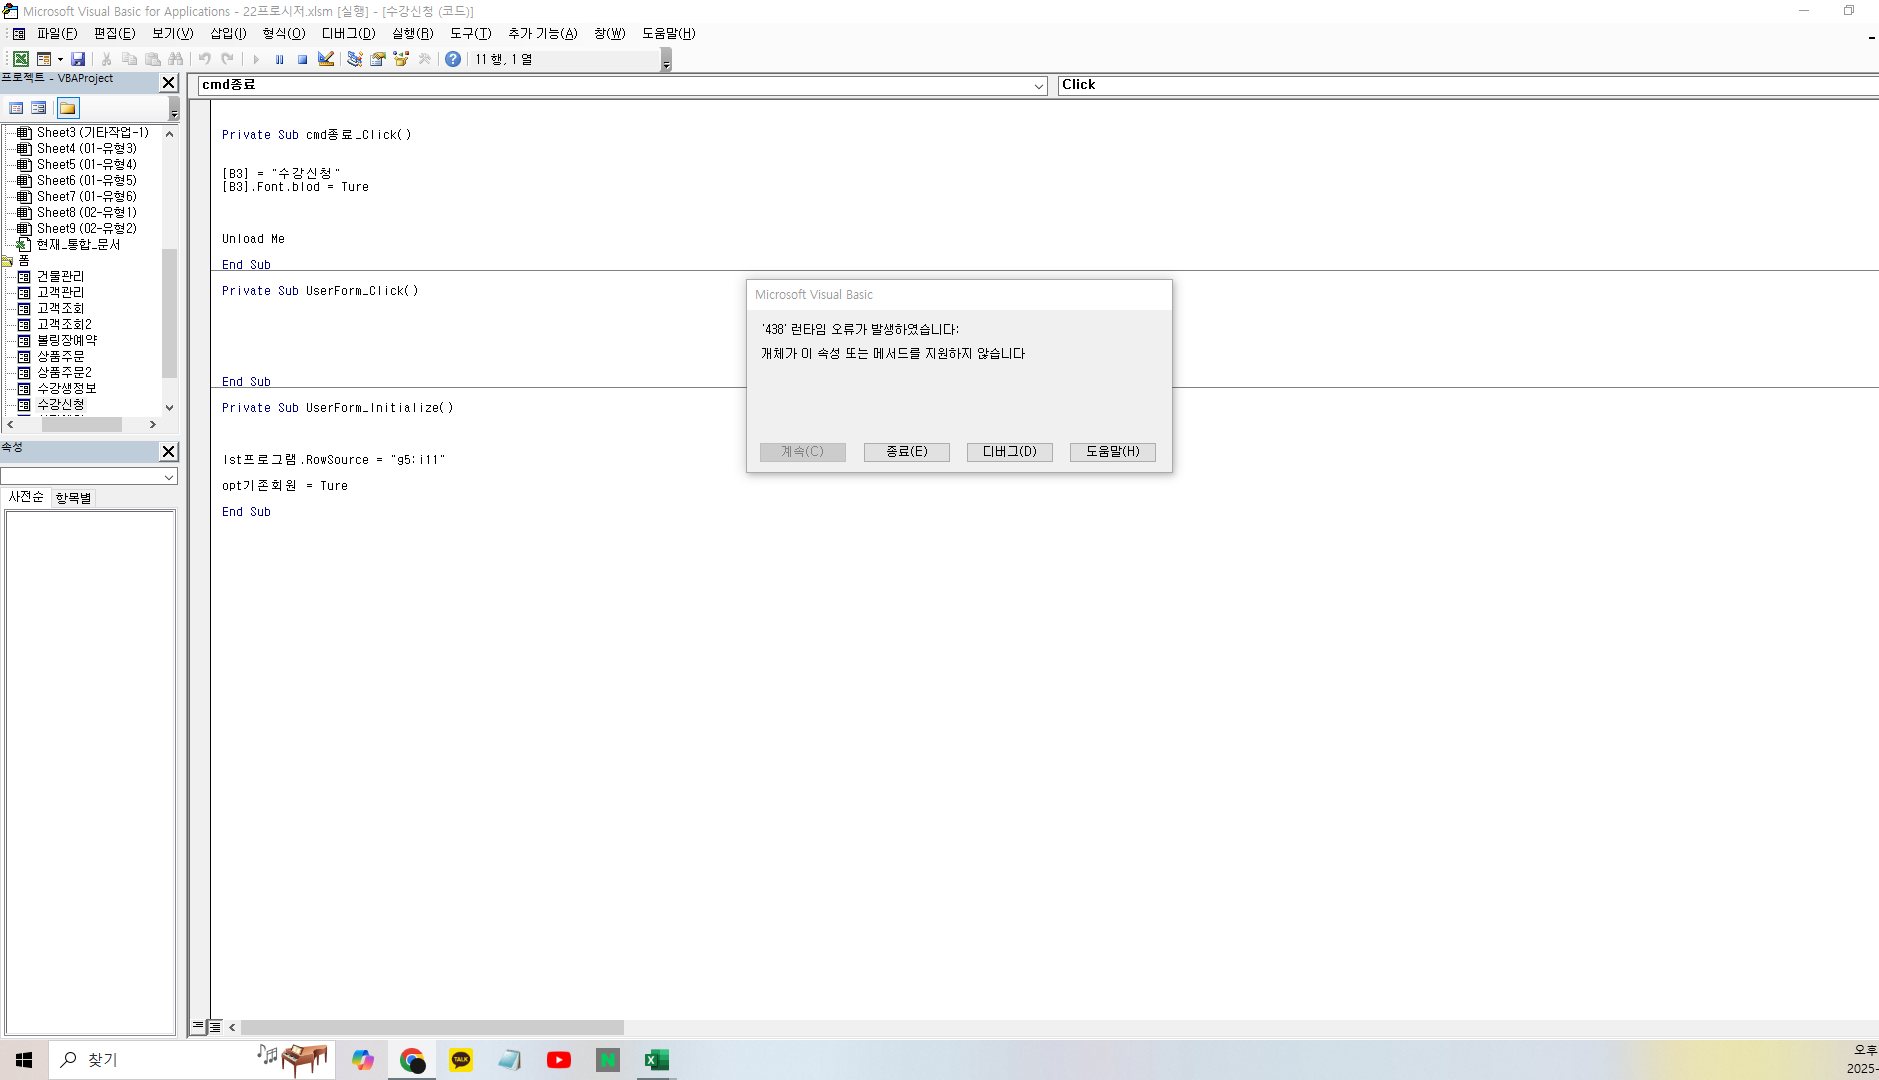Click the code window horizontal scrollbar

point(432,1027)
